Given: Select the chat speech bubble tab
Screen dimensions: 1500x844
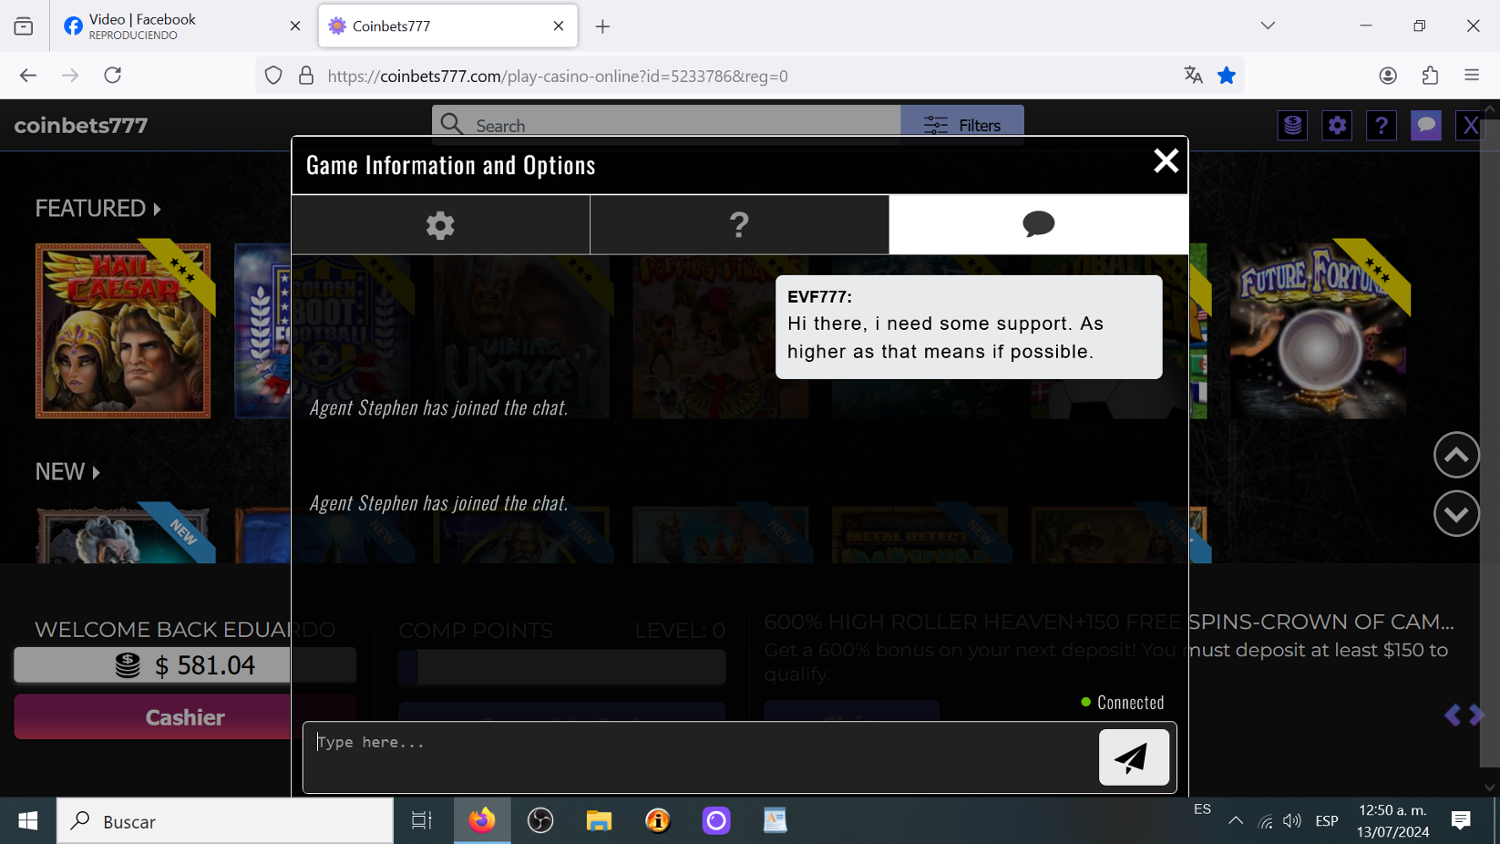Looking at the screenshot, I should click(x=1038, y=225).
